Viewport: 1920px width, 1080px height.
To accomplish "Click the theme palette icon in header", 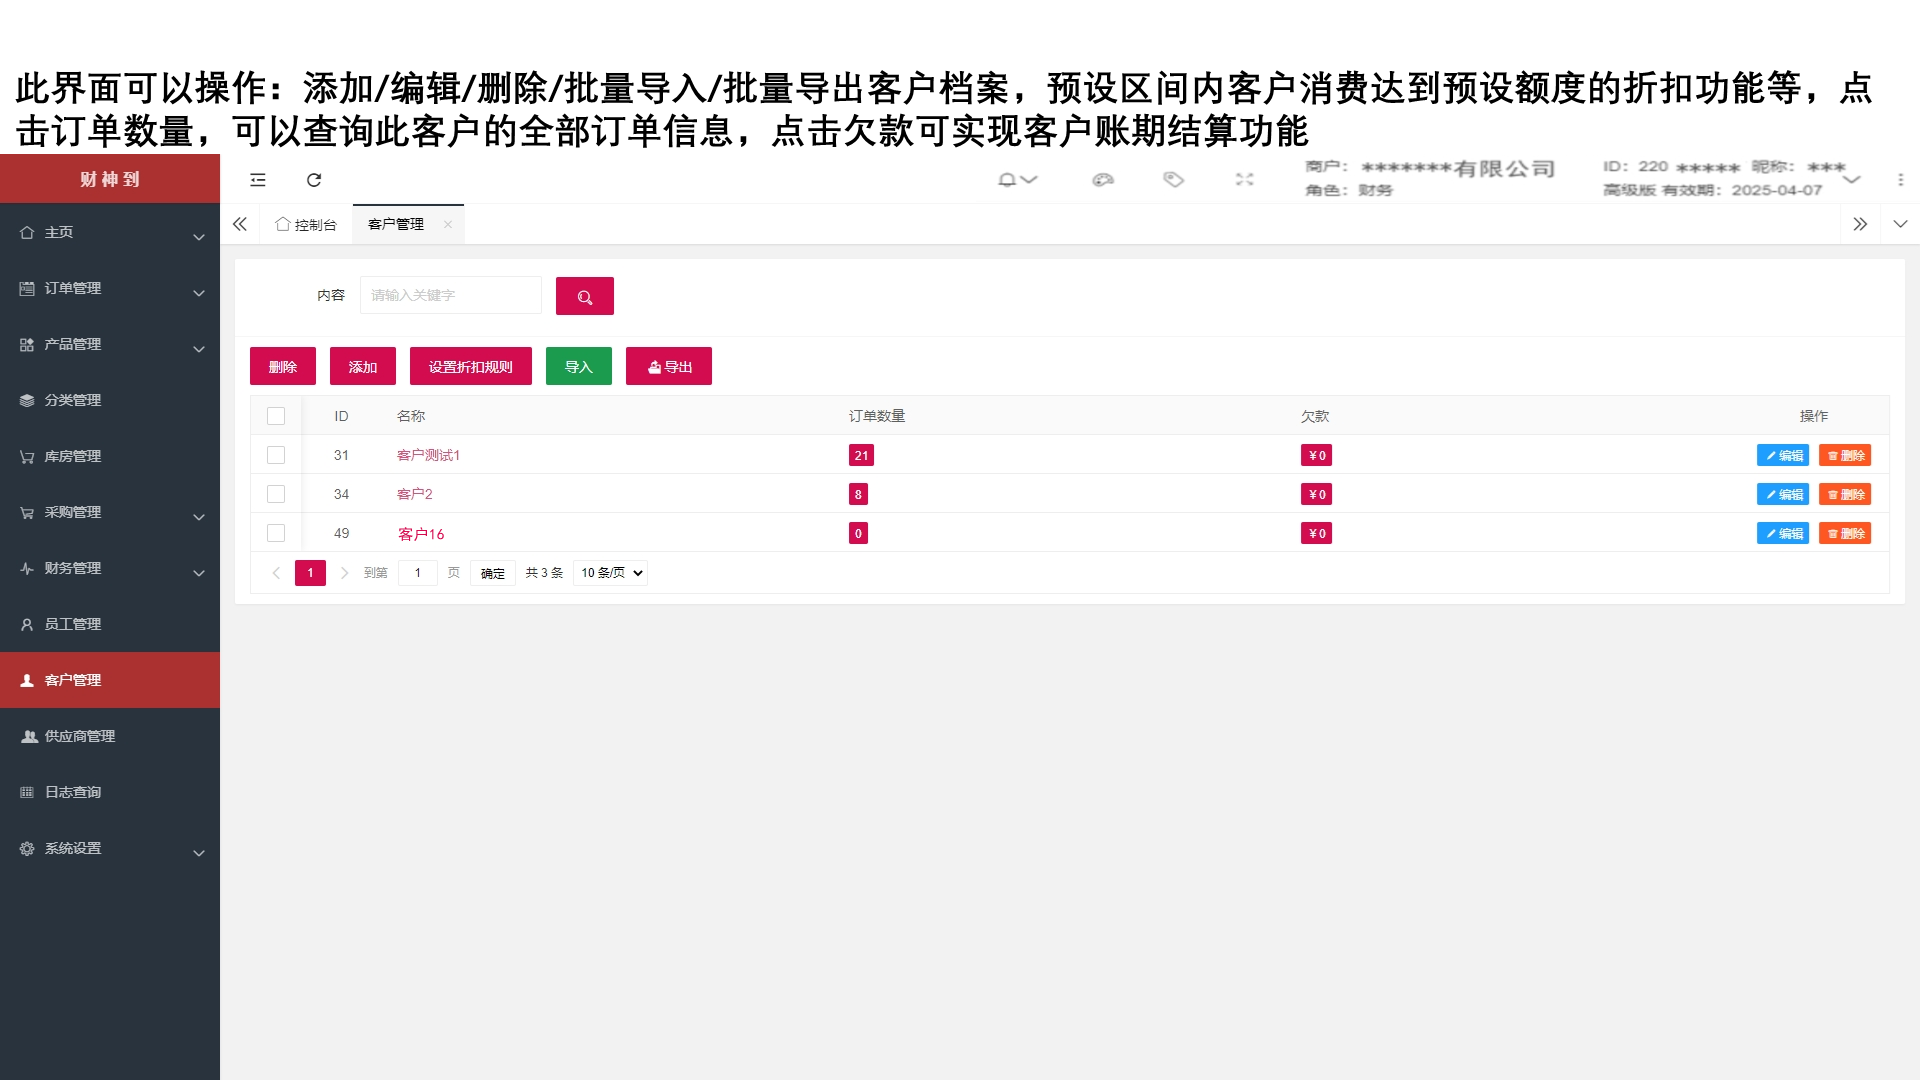I will coord(1103,180).
